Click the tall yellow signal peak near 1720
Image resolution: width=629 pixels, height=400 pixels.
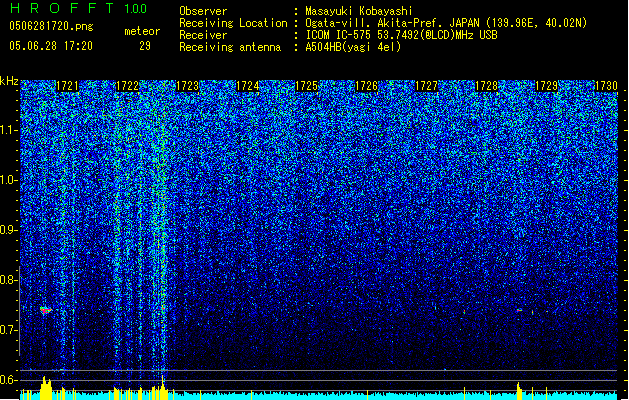[x=46, y=388]
